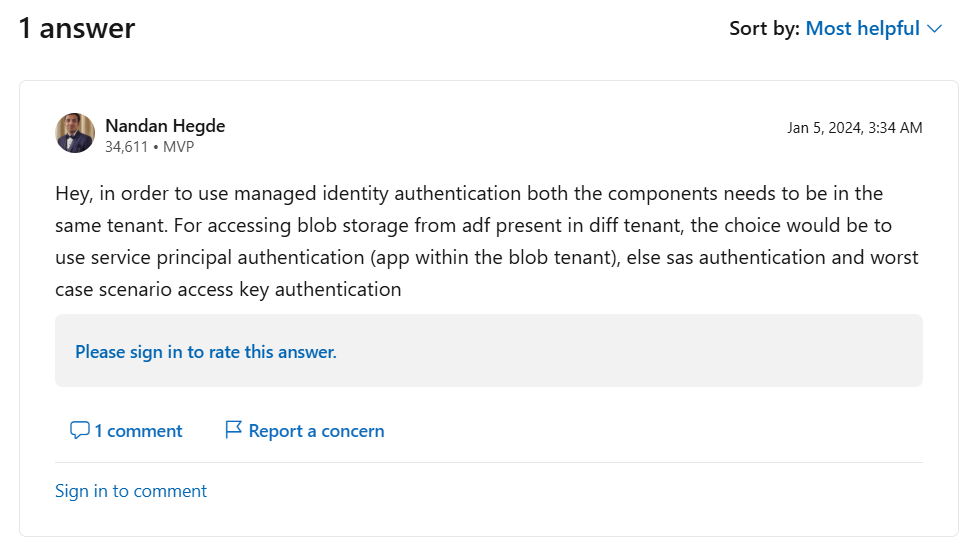Click the Jan 5, 2024 timestamp
The image size is (970, 551).
(854, 128)
